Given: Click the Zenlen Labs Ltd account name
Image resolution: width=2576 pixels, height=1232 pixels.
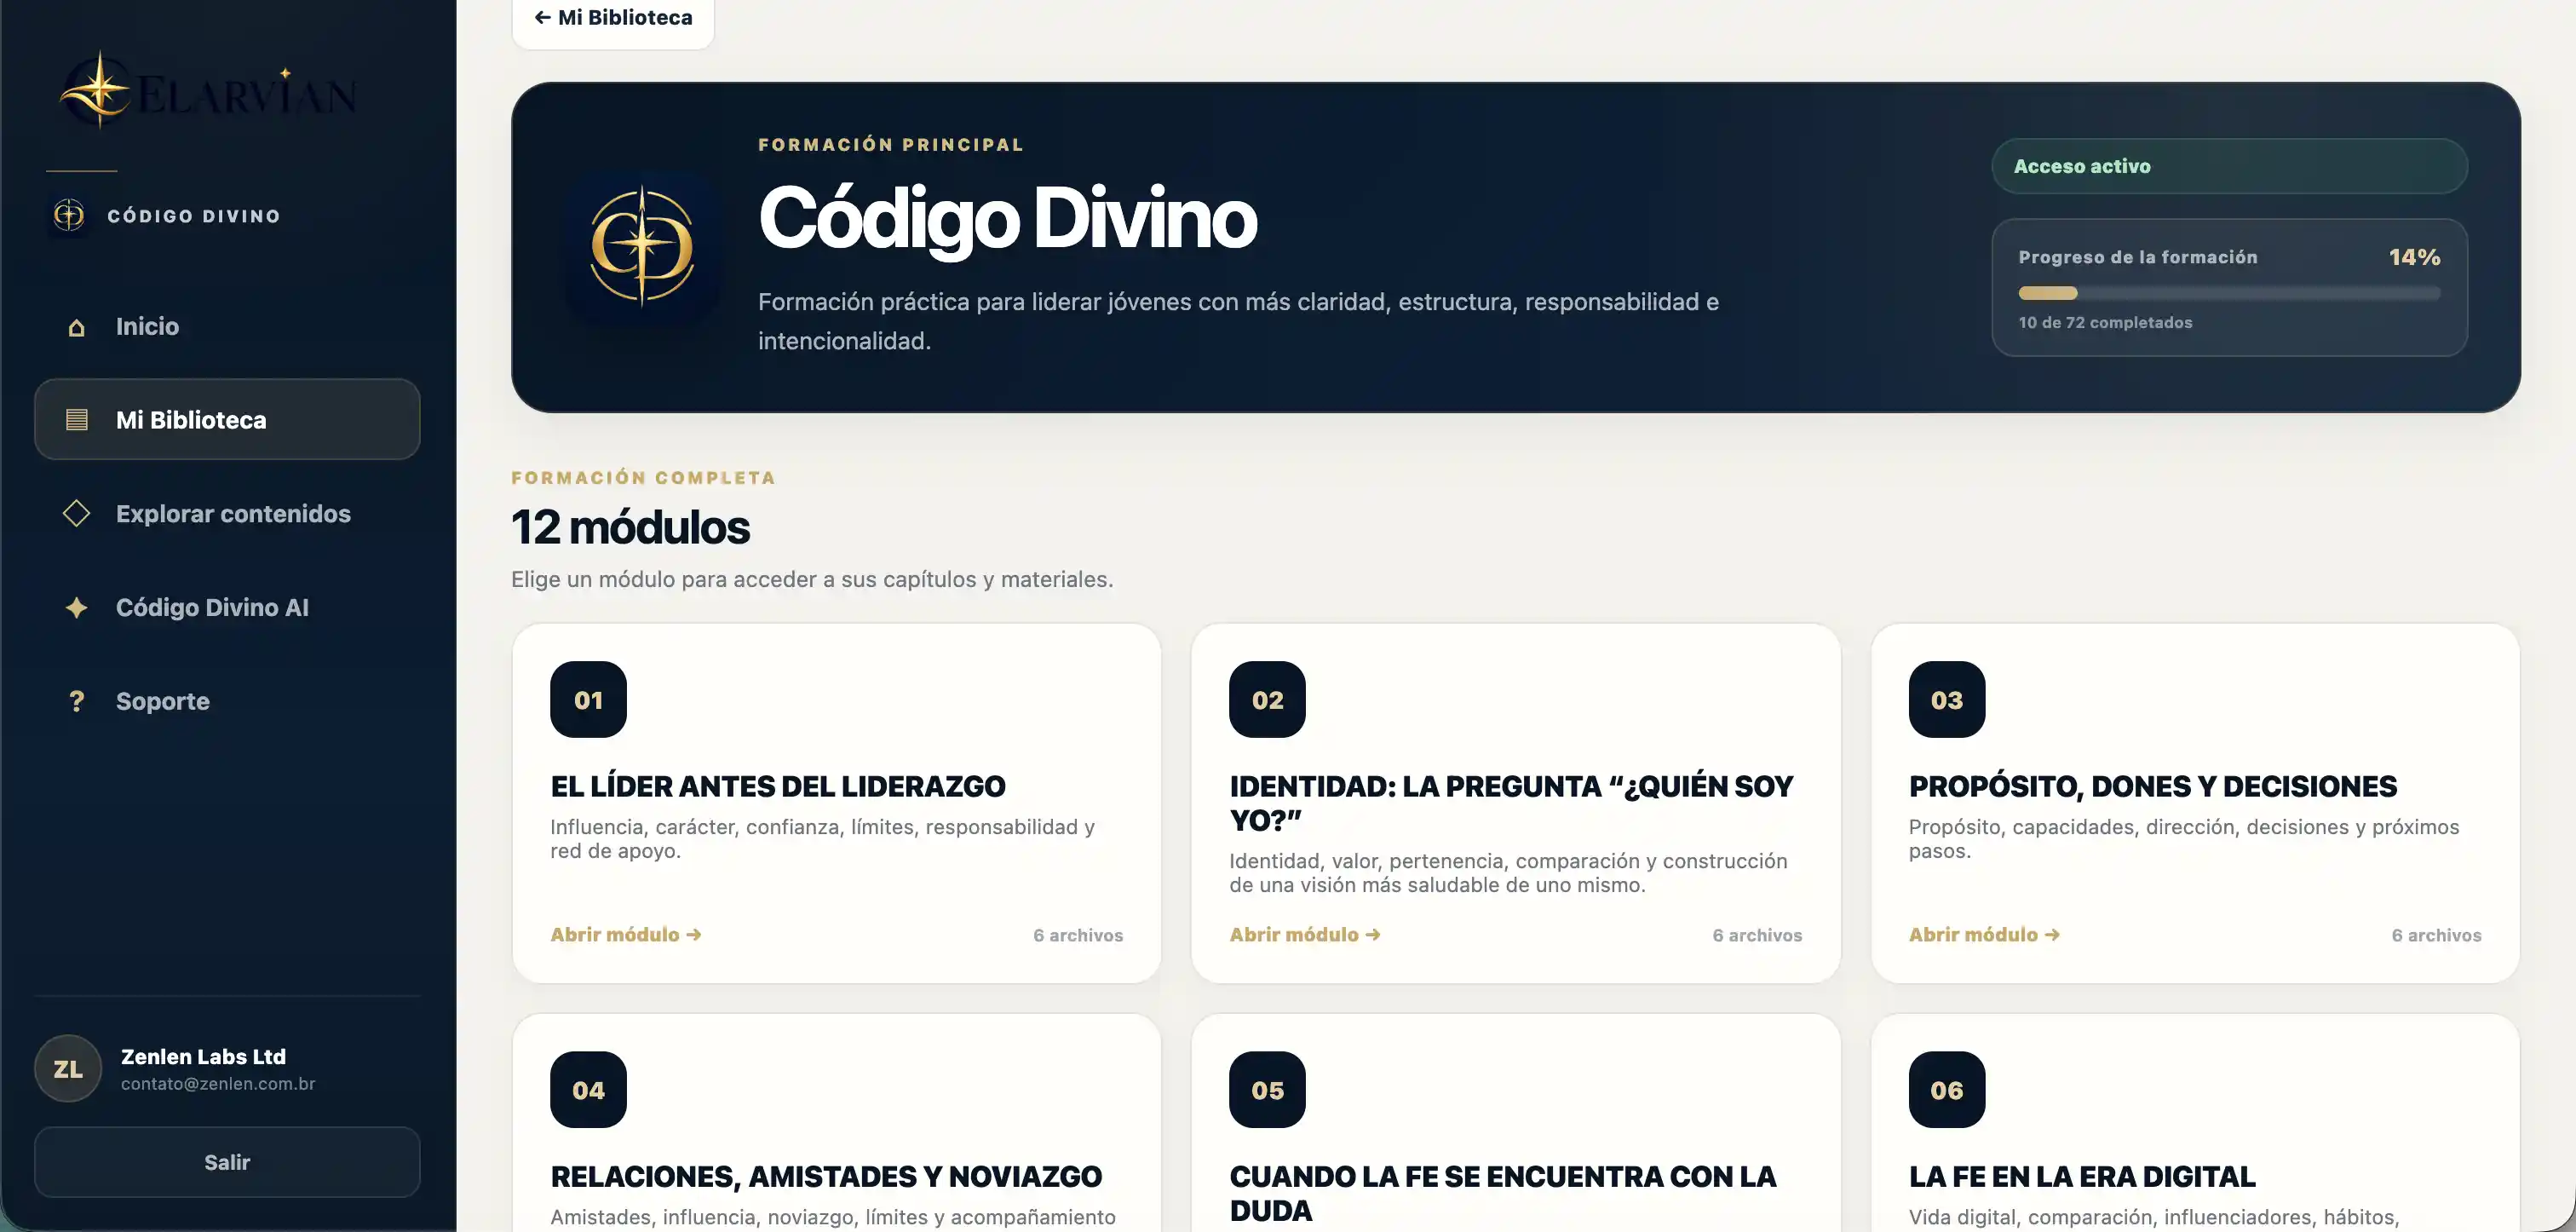Looking at the screenshot, I should click(203, 1056).
